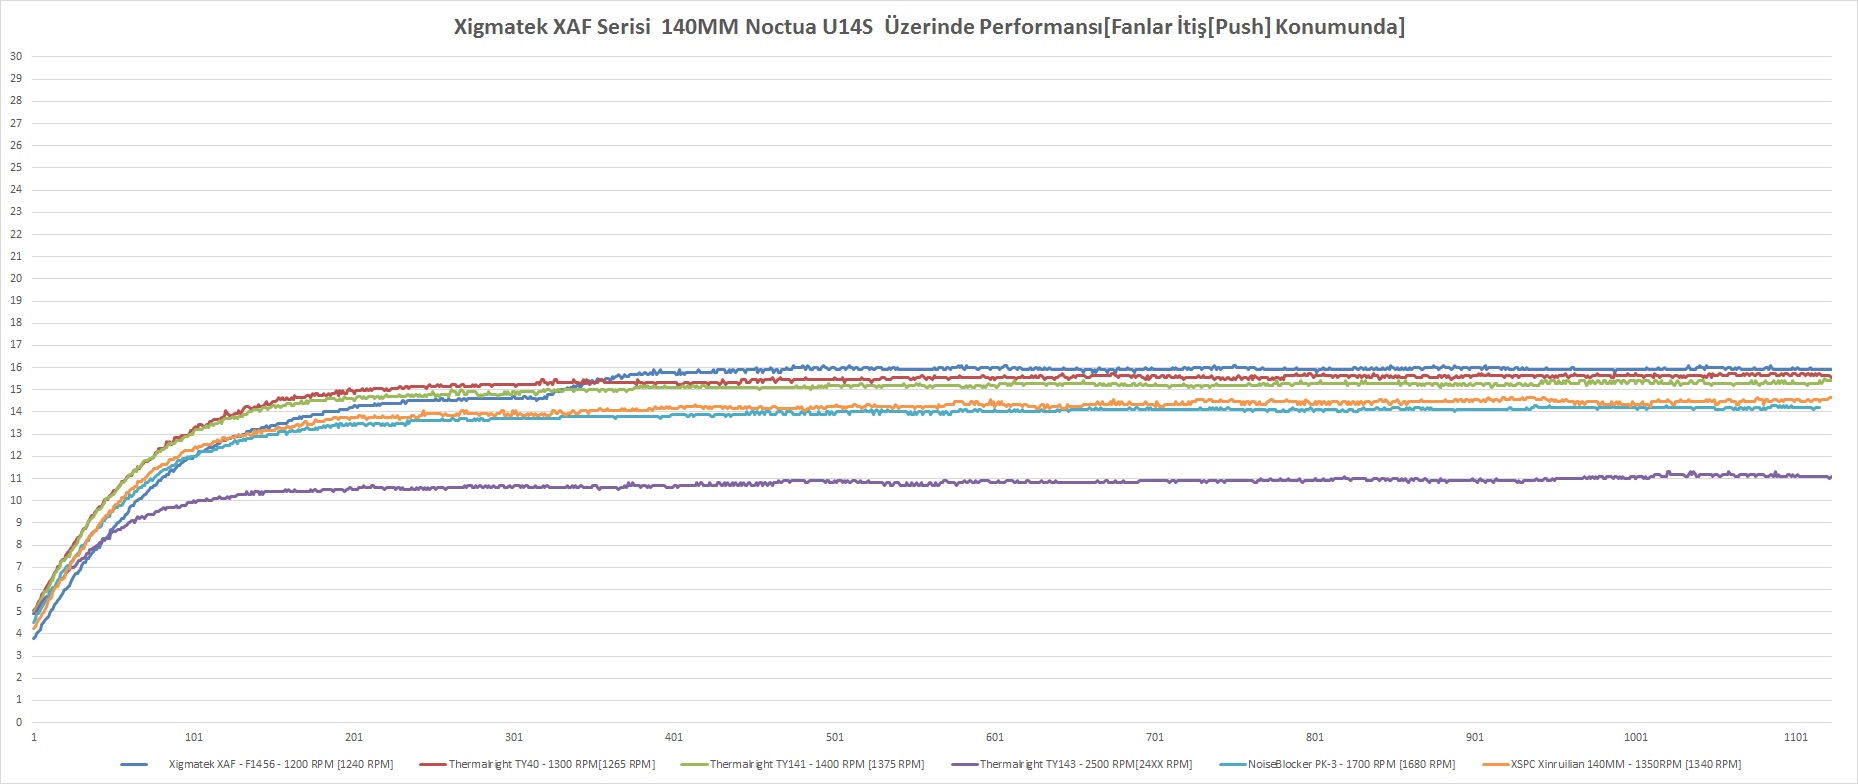Viewport: 1858px width, 784px height.
Task: Click the 15 label on the vertical axis
Action: click(x=16, y=389)
